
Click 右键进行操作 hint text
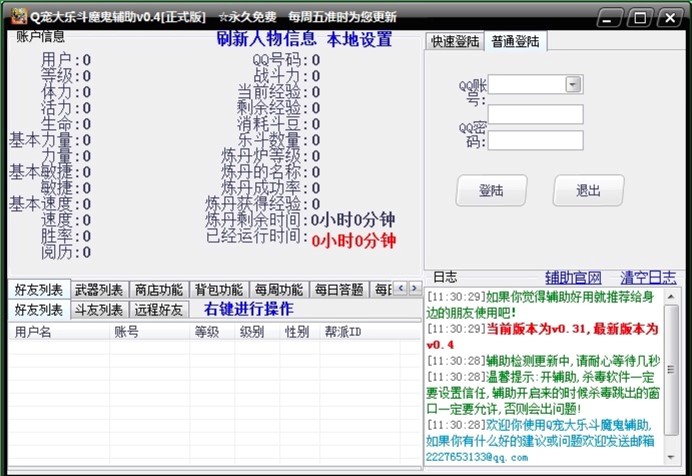pyautogui.click(x=249, y=309)
